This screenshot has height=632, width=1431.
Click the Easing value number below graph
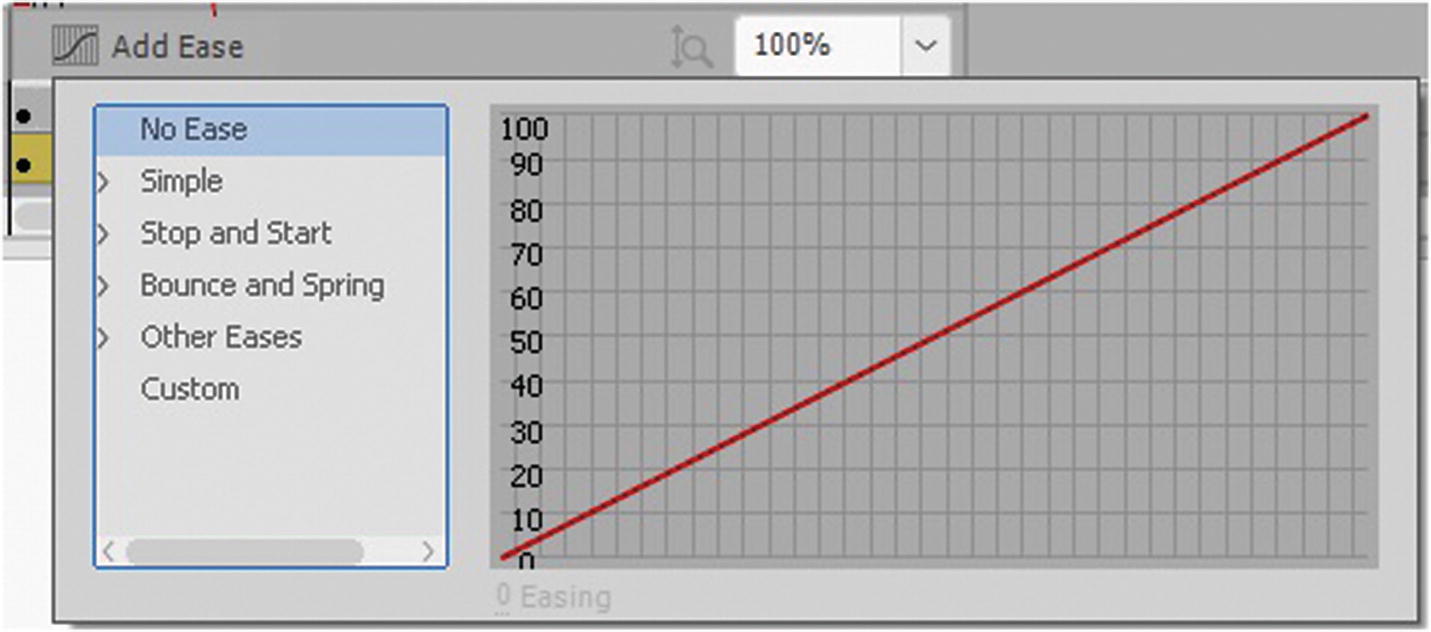pyautogui.click(x=503, y=597)
